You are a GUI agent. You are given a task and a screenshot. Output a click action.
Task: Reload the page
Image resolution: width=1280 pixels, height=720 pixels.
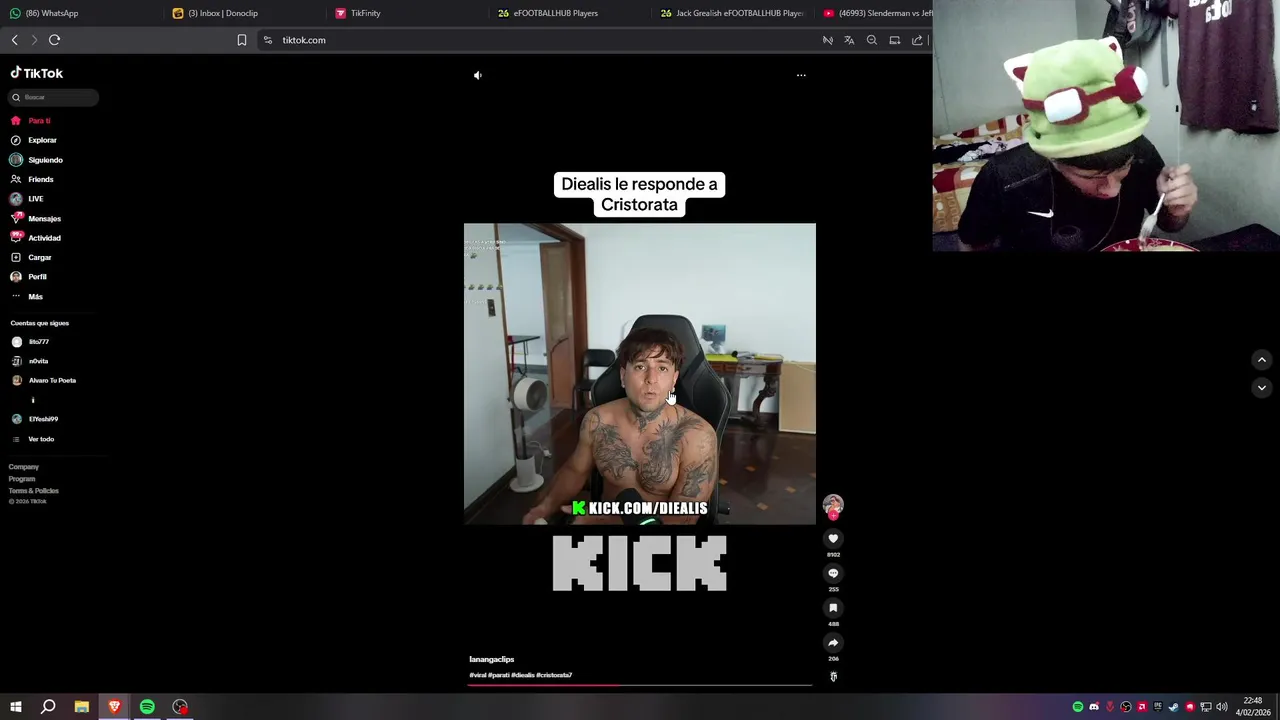tap(55, 40)
